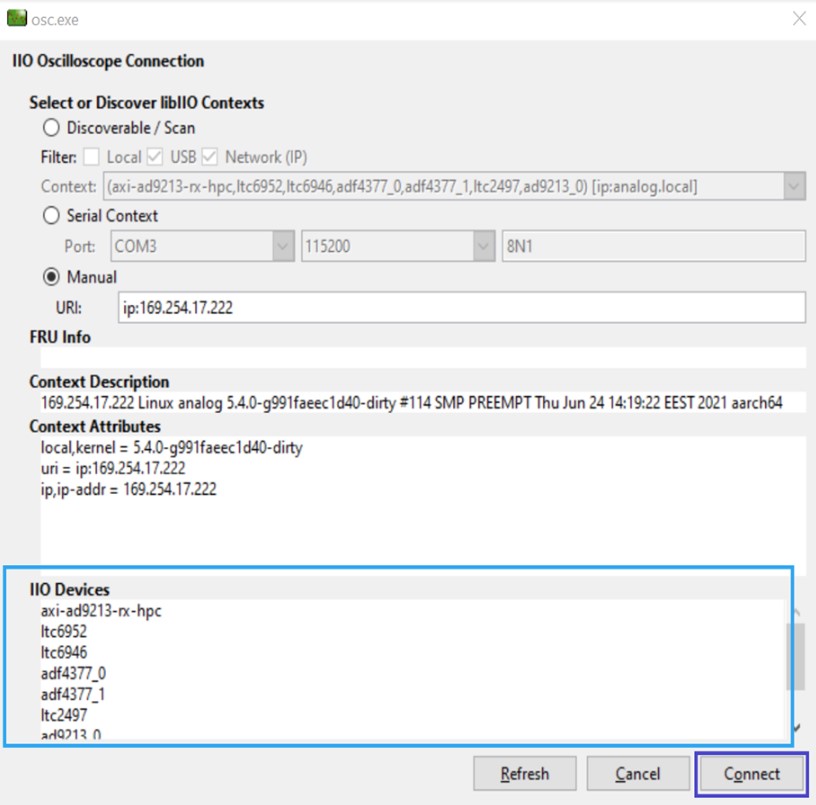Image resolution: width=816 pixels, height=805 pixels.
Task: Select the Serial Context radio option
Action: [50, 216]
